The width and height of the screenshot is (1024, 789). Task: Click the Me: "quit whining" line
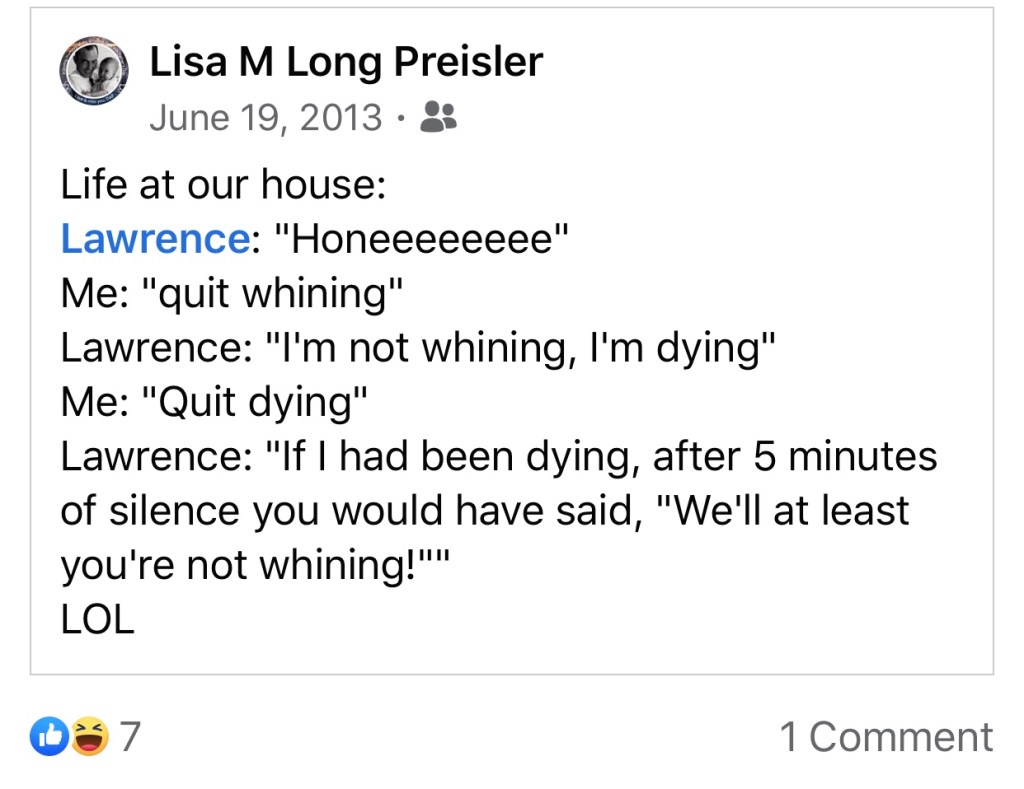232,294
